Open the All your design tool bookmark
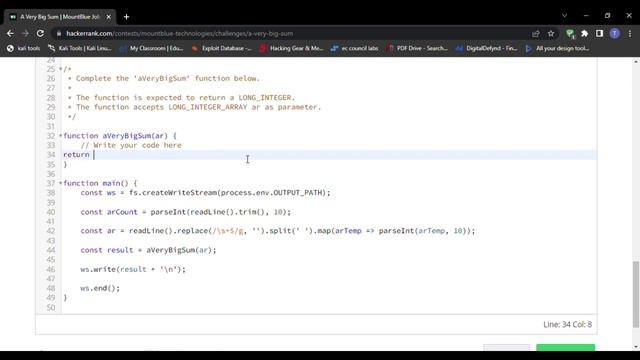This screenshot has width=640, height=360. [x=557, y=48]
